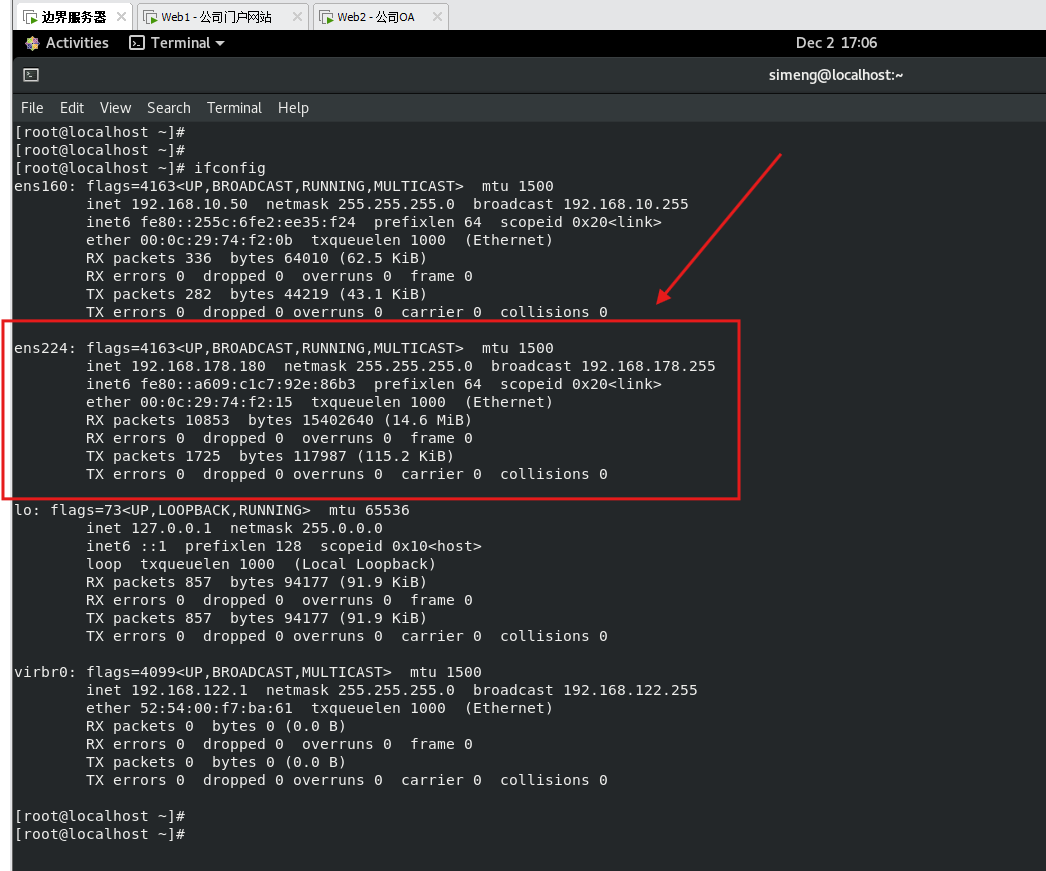This screenshot has width=1046, height=871.
Task: Click the Web2 tab VM icon
Action: point(325,17)
